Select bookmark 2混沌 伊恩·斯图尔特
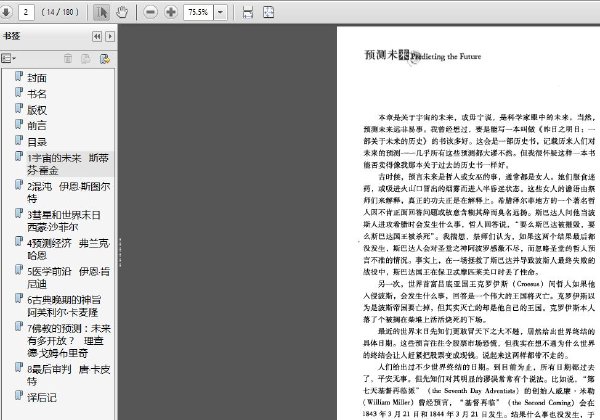600x420 pixels. 68,192
